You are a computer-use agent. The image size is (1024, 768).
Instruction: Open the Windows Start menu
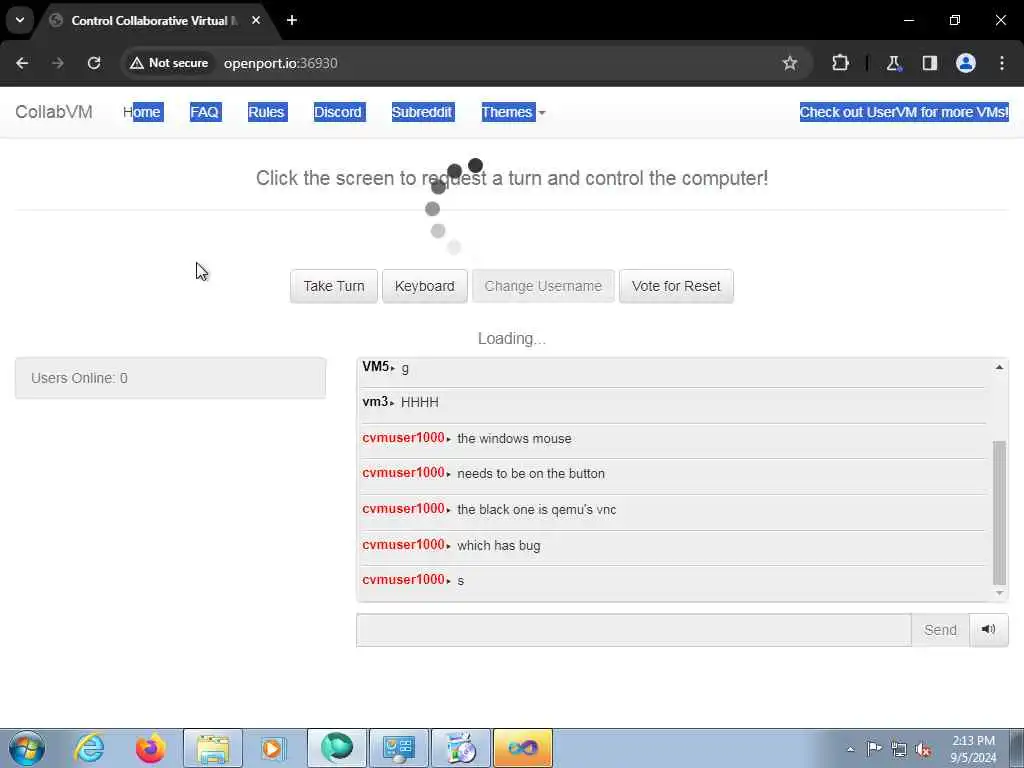click(x=27, y=748)
